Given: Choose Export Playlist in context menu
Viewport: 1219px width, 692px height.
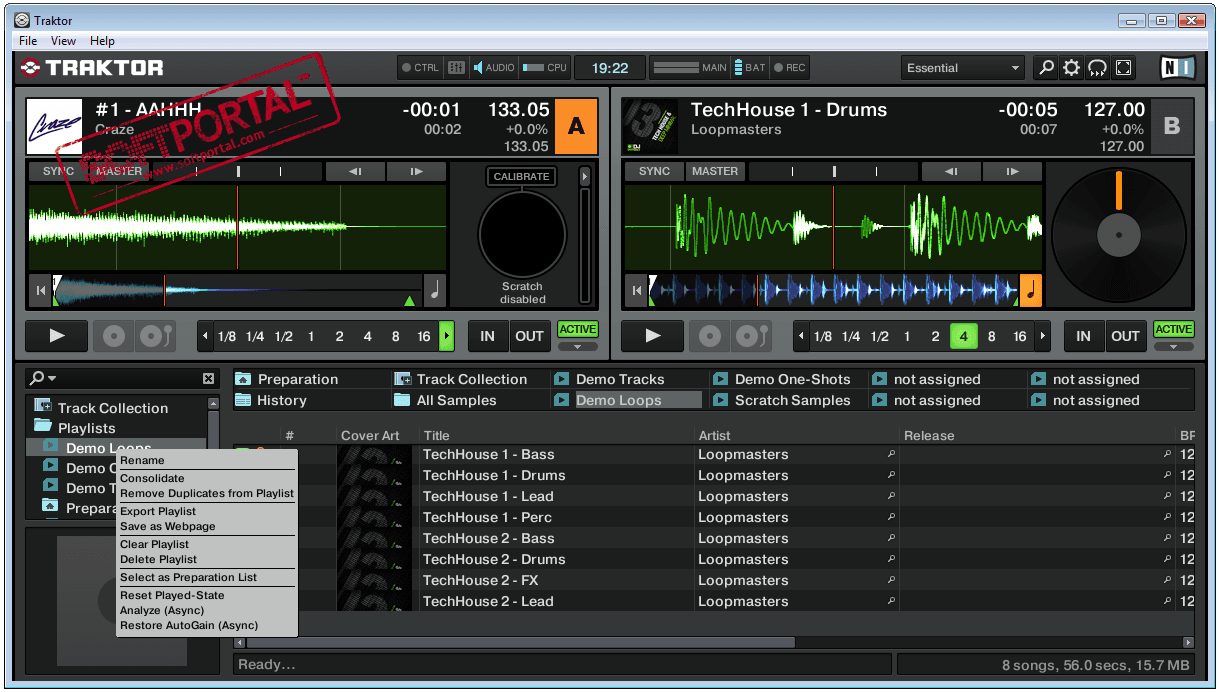Looking at the screenshot, I should 207,512.
